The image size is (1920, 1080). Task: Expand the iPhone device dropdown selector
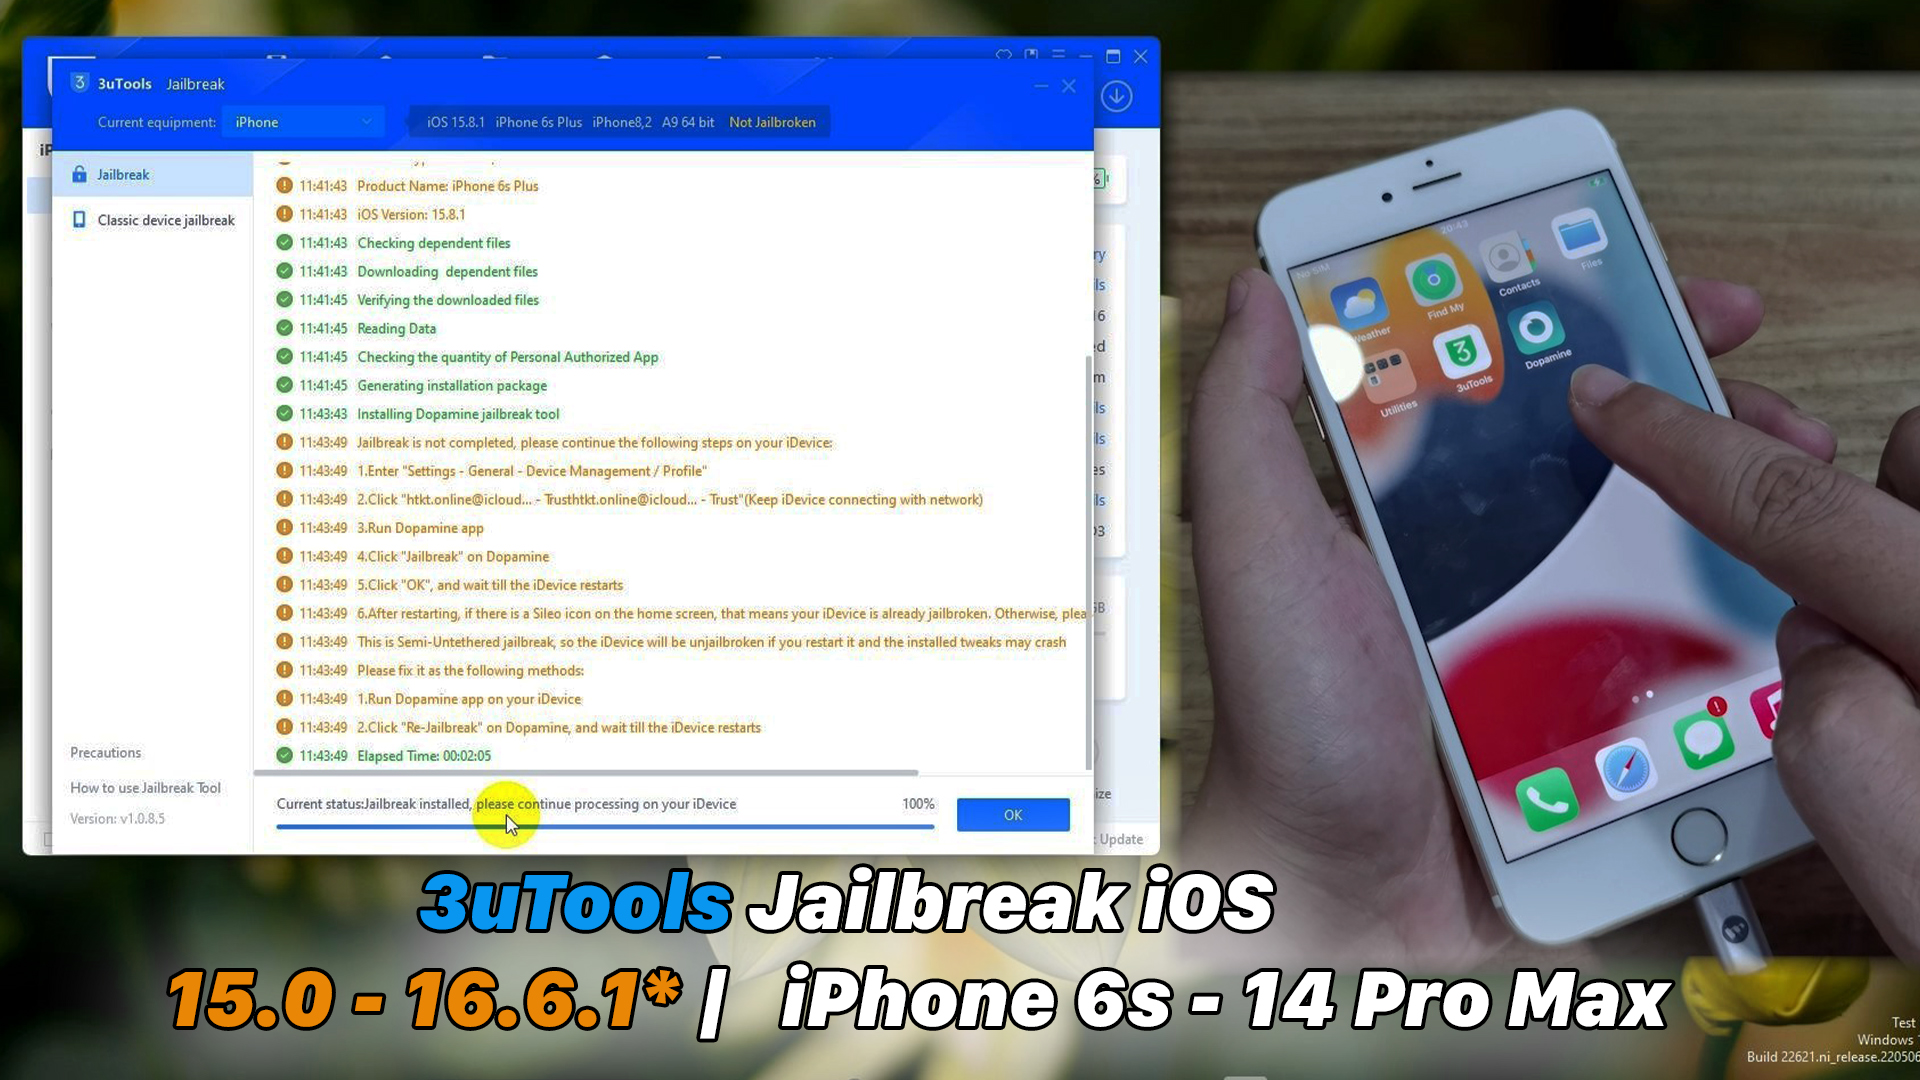[301, 121]
